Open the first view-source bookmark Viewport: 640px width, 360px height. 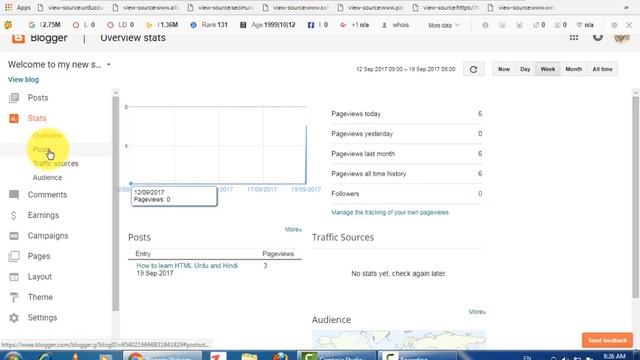[70, 7]
